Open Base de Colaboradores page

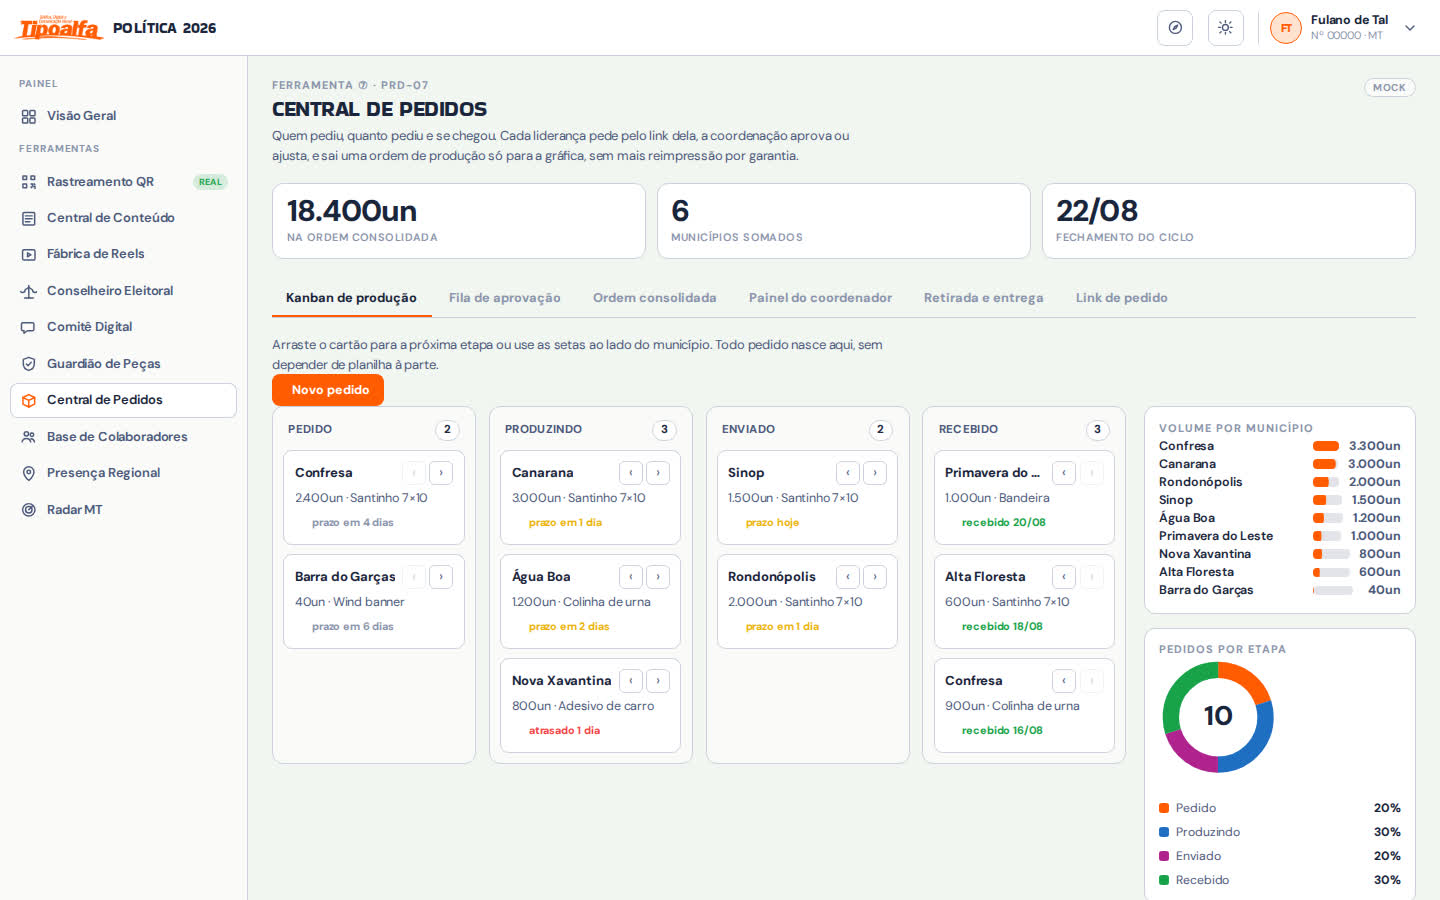[123, 437]
